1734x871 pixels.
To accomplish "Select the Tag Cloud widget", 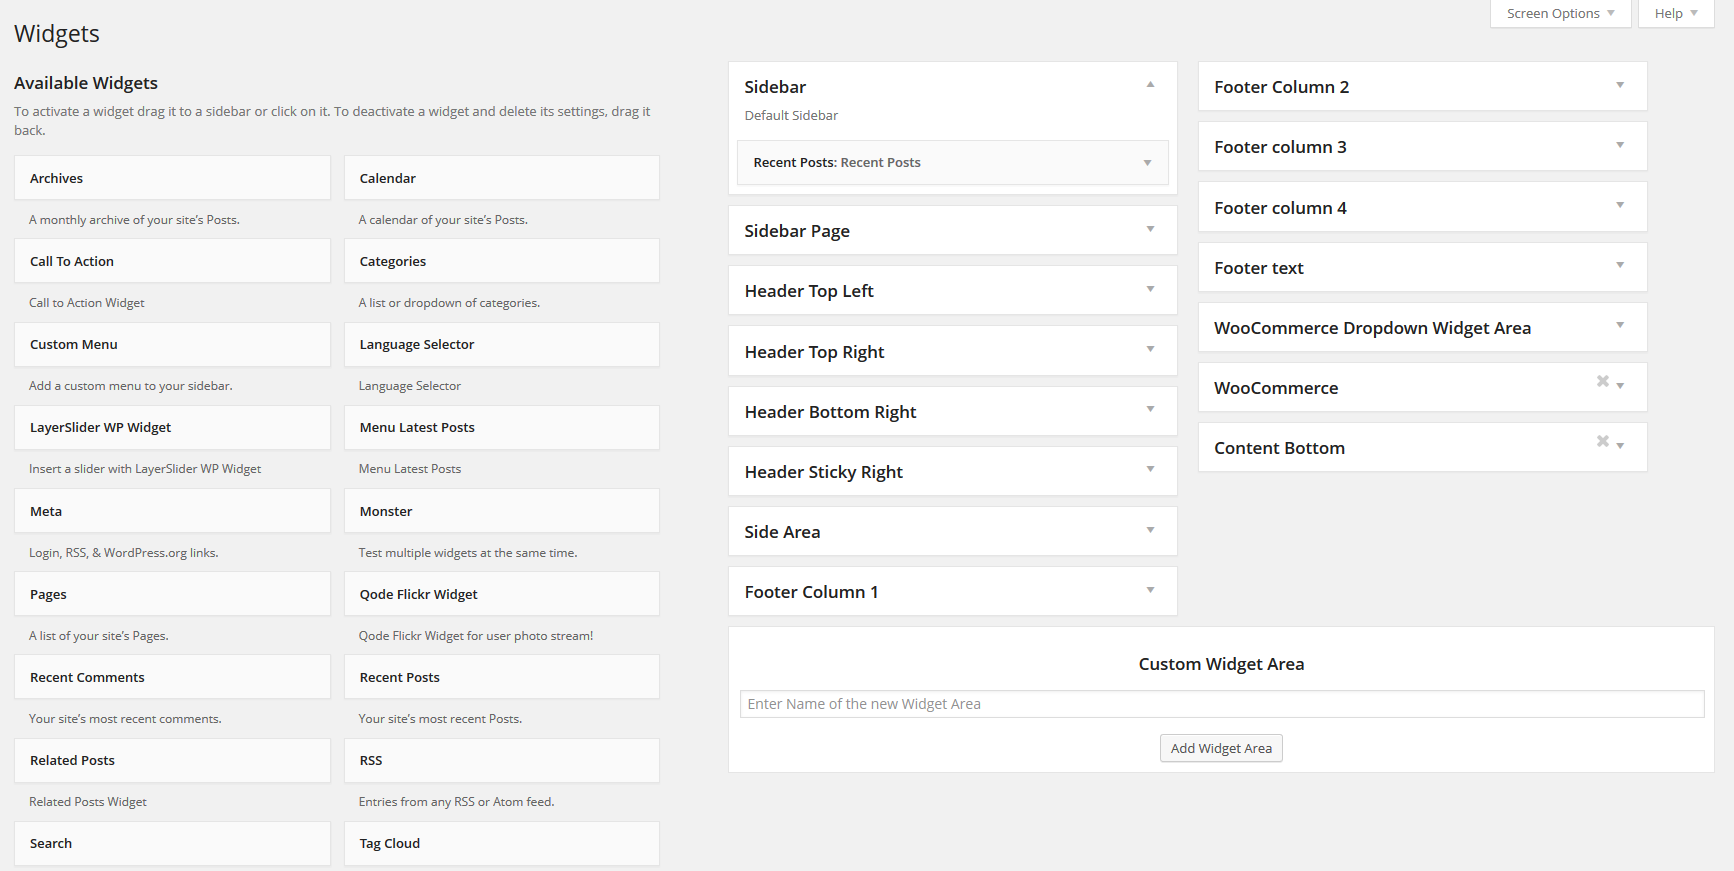I will tap(501, 843).
